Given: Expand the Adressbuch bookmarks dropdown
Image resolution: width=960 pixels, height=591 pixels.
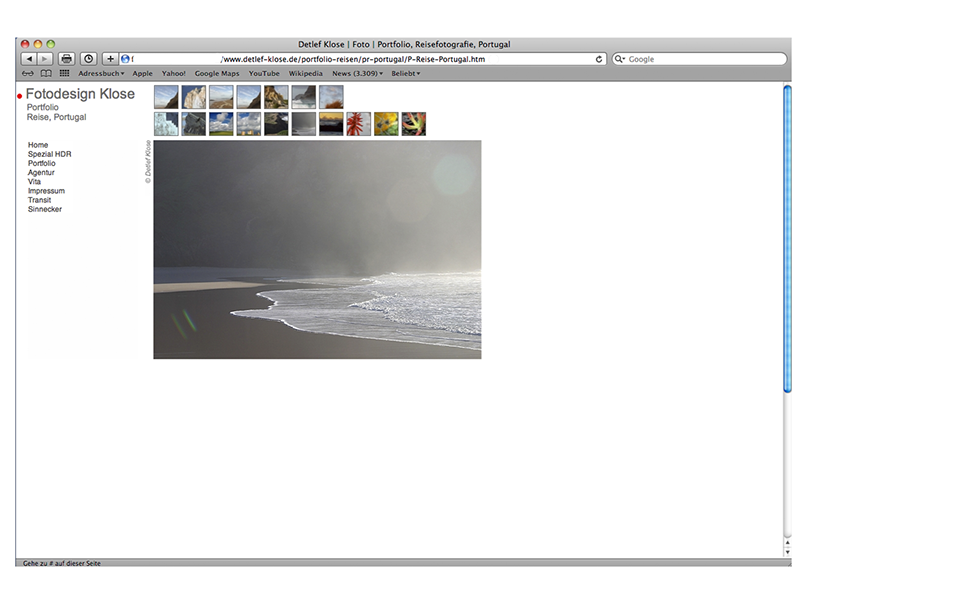Looking at the screenshot, I should click(x=101, y=73).
